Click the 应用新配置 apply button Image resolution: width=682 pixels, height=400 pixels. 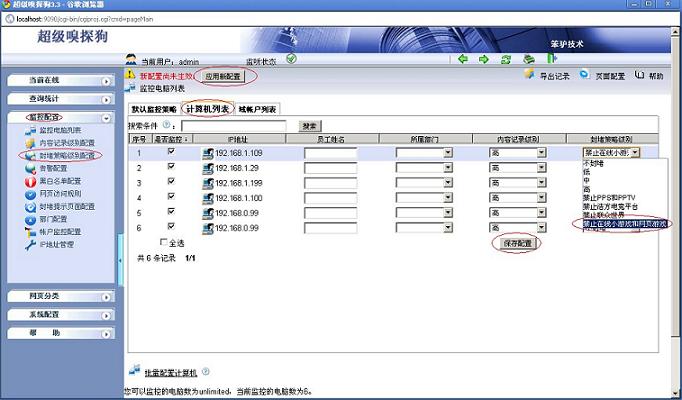[x=223, y=75]
